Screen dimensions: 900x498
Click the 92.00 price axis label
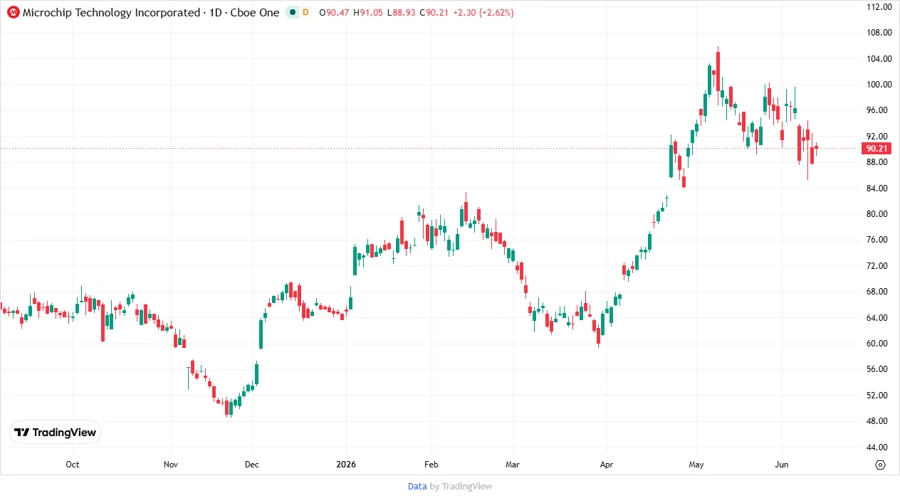coord(879,137)
